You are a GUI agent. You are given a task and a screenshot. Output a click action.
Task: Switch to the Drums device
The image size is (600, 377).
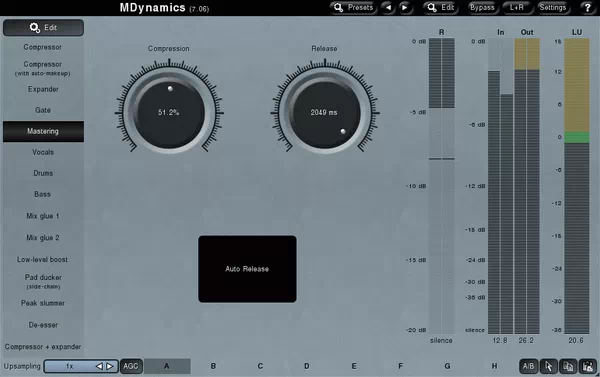click(43, 173)
